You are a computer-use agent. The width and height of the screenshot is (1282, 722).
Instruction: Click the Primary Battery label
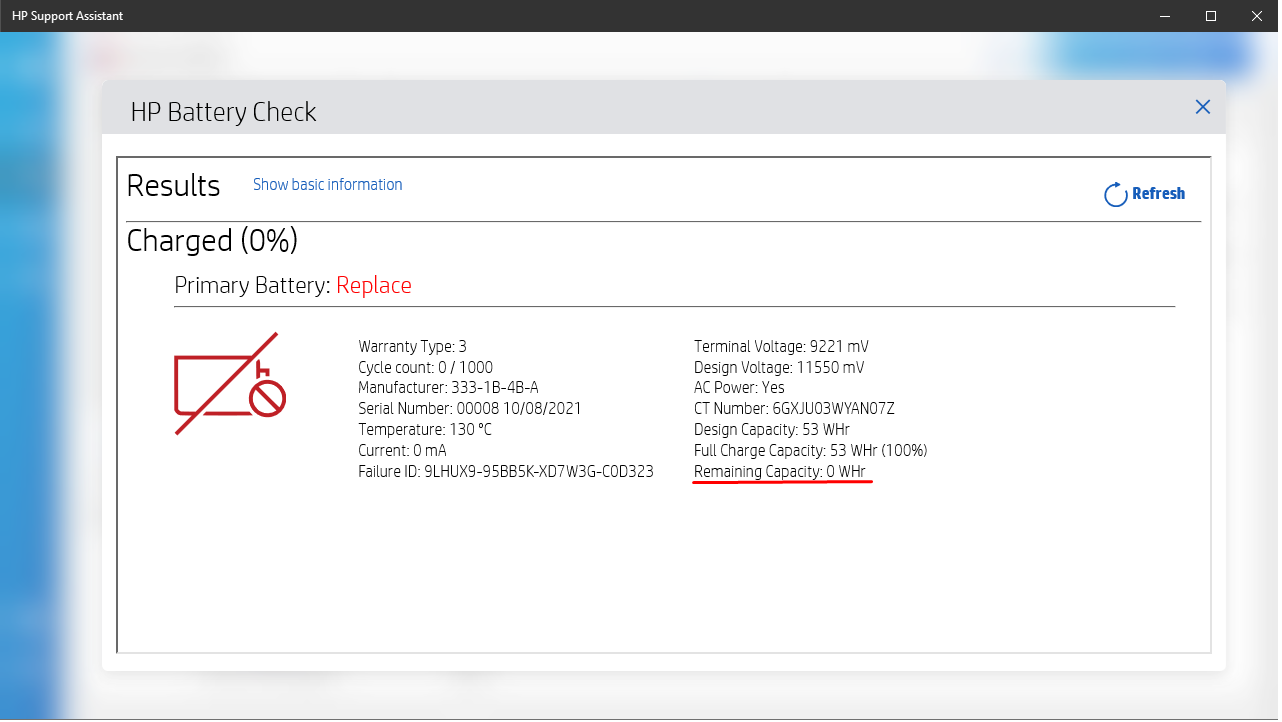252,285
